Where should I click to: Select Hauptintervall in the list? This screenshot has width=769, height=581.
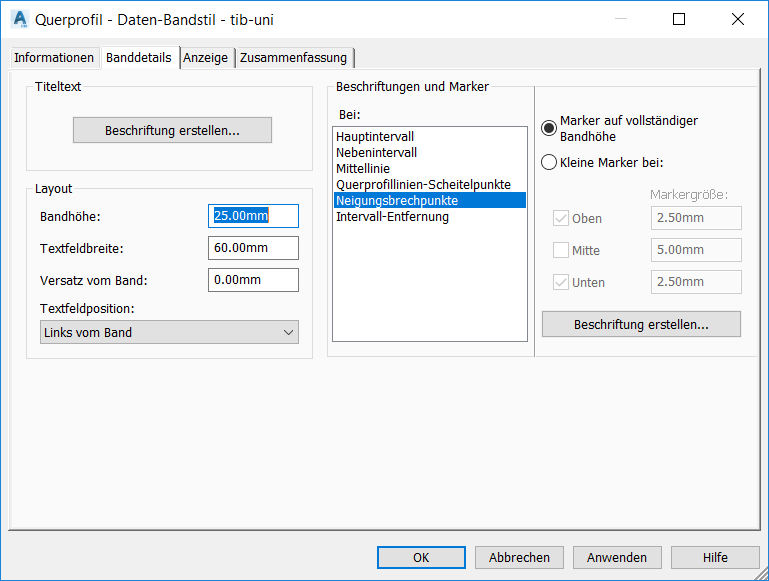375,137
